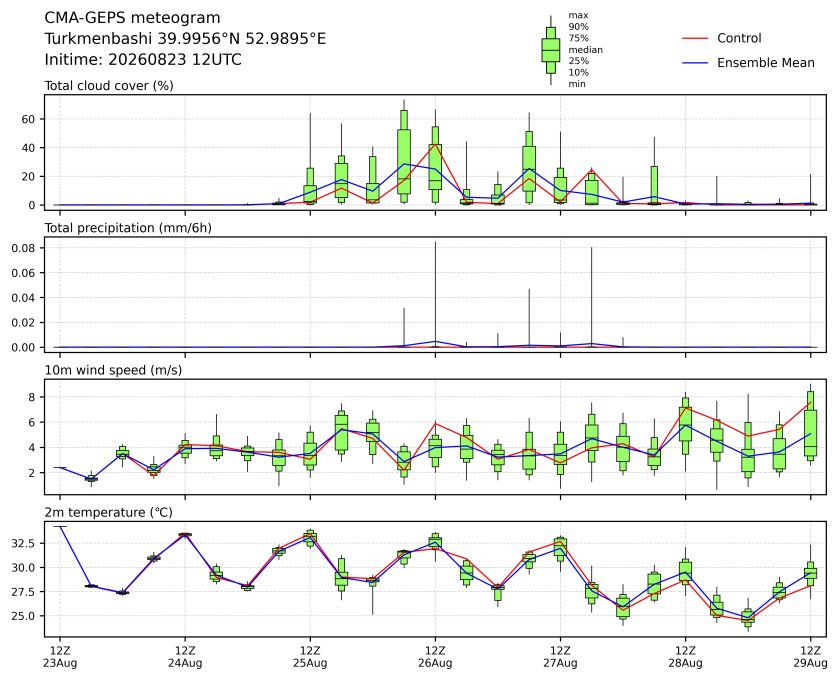Click the precipitation spike at 12Z 26Aug

[x=435, y=294]
